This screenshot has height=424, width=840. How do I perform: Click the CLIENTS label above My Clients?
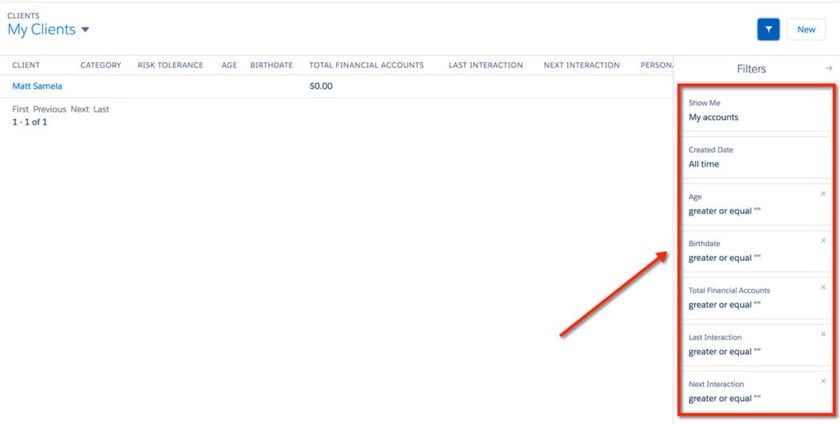[x=23, y=16]
